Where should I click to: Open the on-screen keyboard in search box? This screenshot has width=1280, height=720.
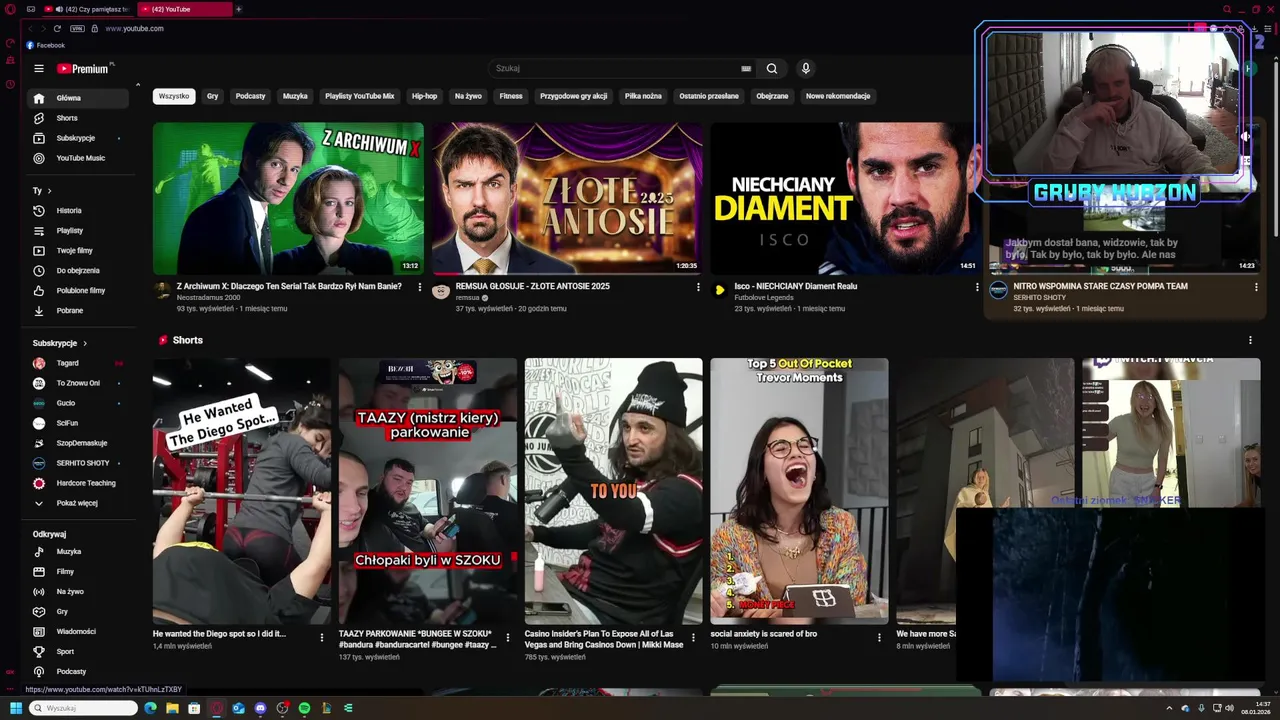pos(746,69)
